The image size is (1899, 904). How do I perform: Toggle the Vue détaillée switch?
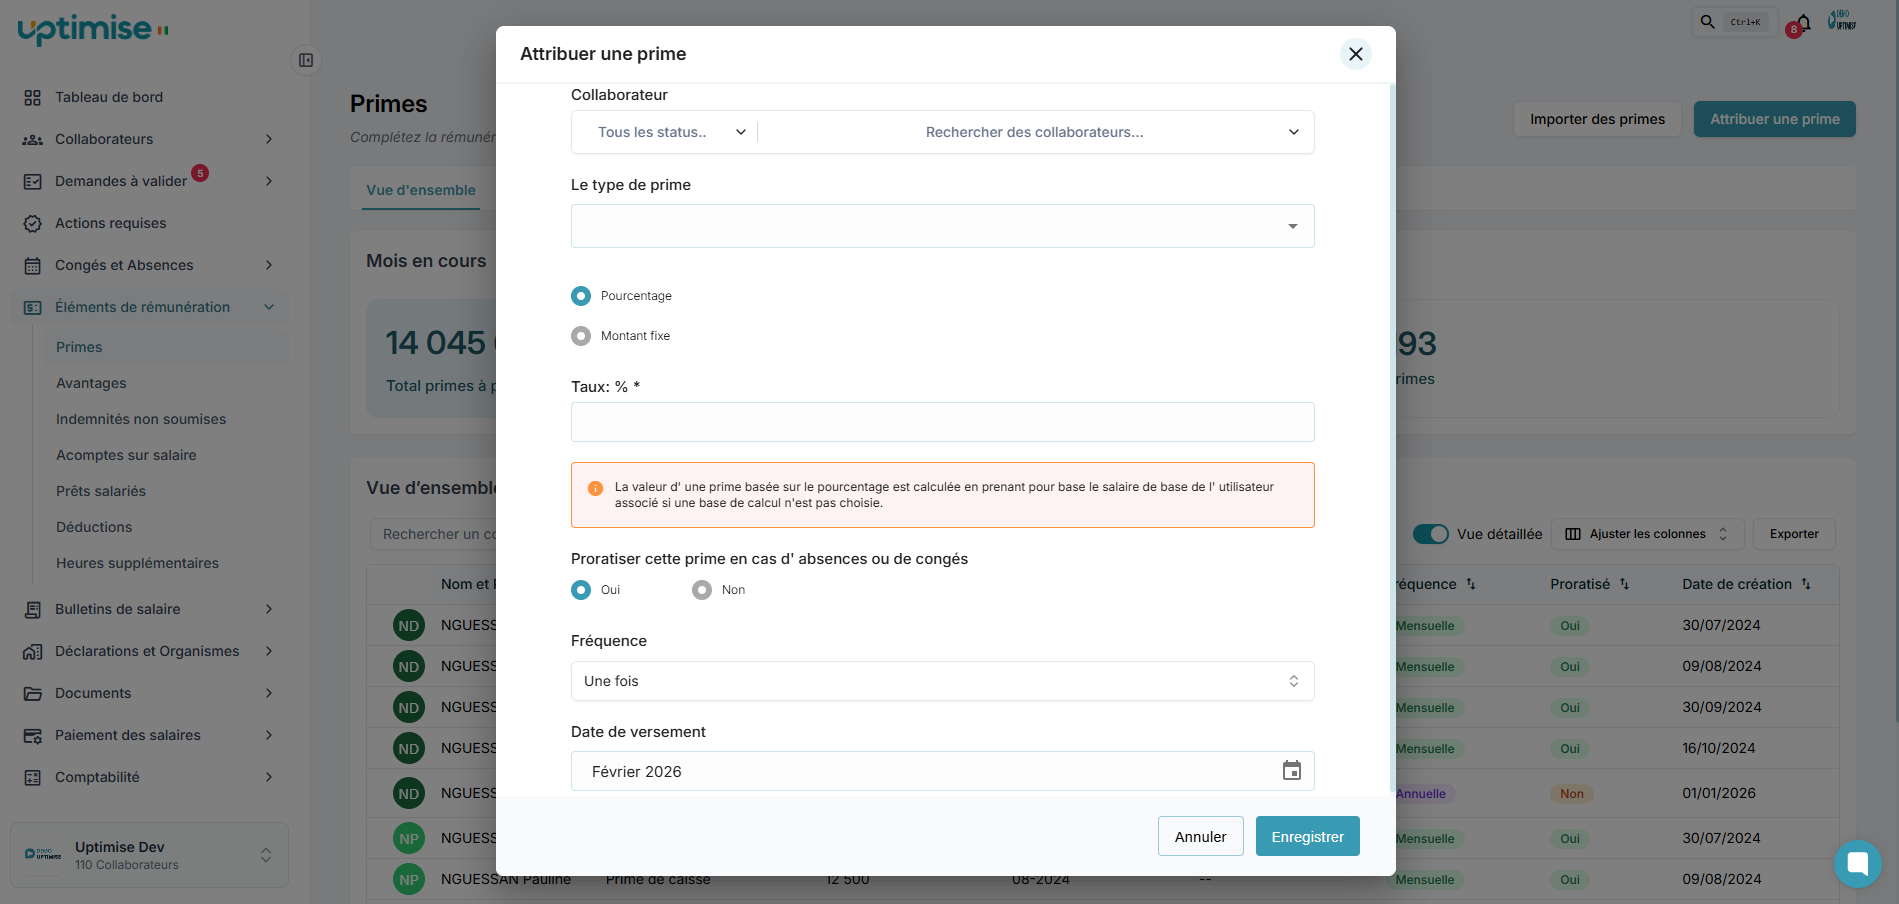click(x=1430, y=534)
